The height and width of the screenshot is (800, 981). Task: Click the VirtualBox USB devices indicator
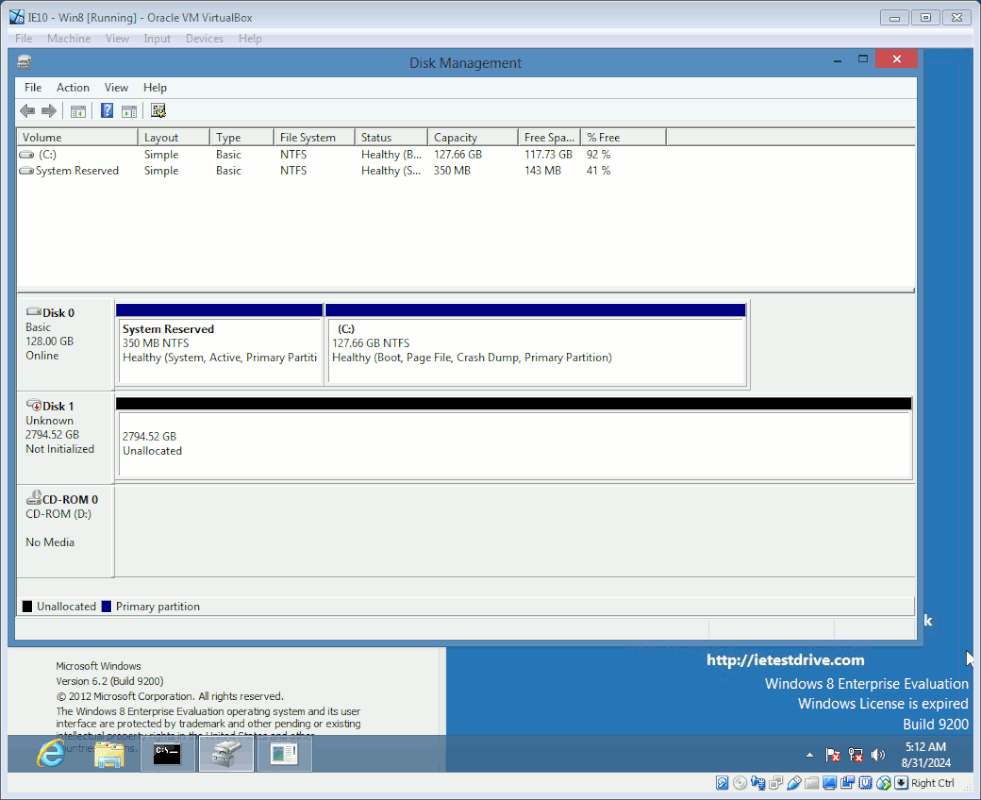click(794, 783)
